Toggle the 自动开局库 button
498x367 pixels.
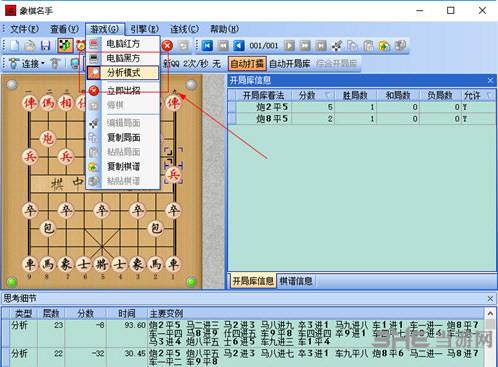[x=289, y=63]
